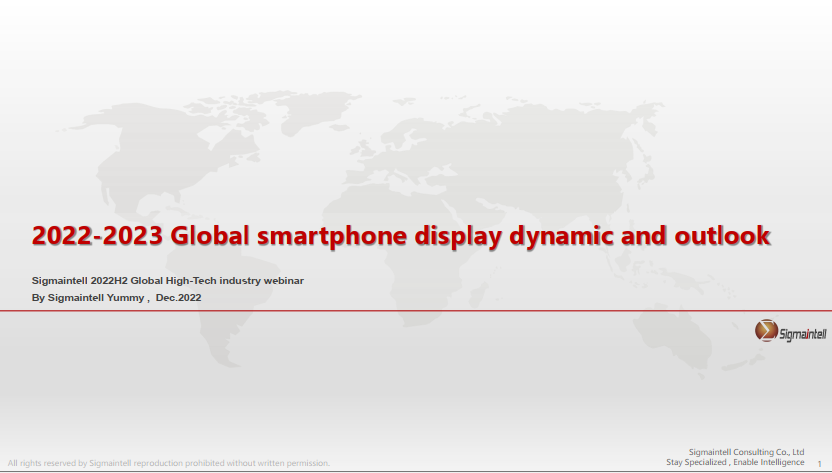Click the red horizontal divider line
This screenshot has width=832, height=473.
click(x=400, y=311)
